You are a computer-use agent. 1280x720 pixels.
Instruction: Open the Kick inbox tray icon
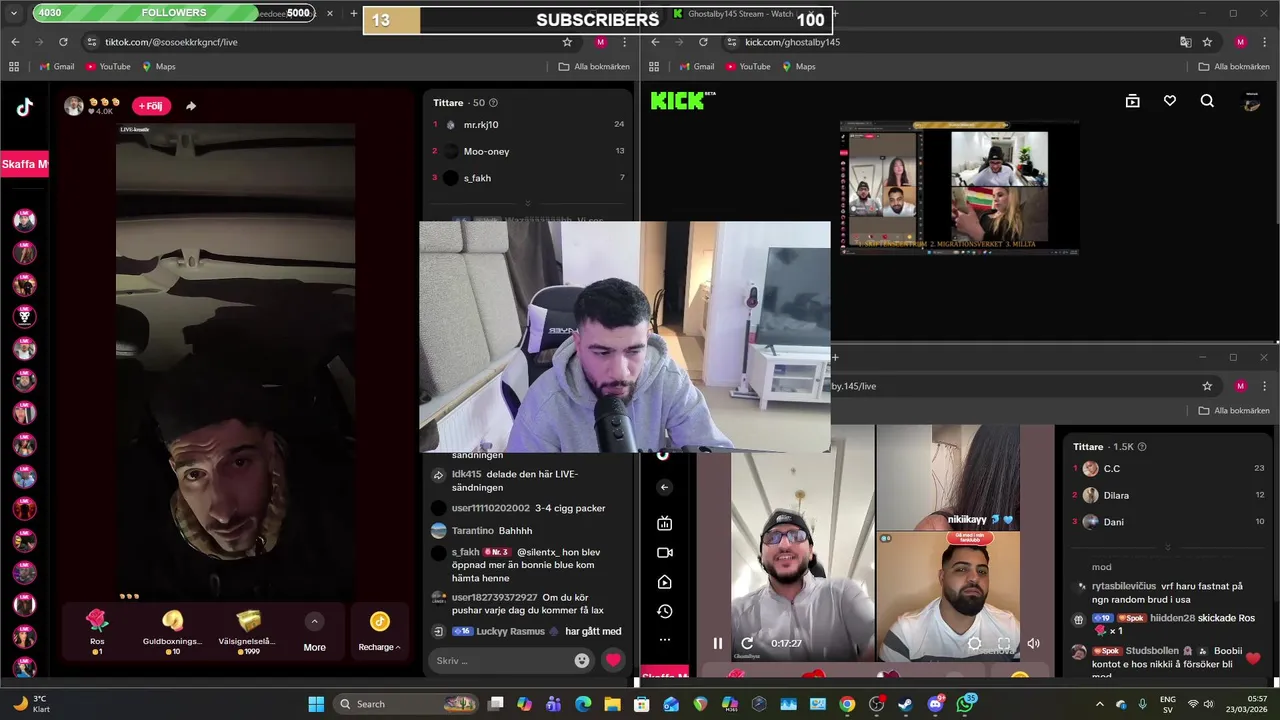(x=1132, y=101)
